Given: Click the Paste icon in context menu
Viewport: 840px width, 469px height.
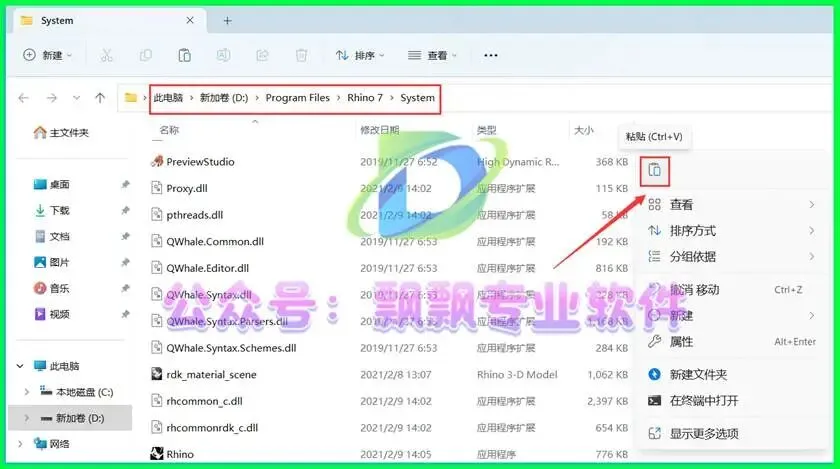Looking at the screenshot, I should (655, 170).
